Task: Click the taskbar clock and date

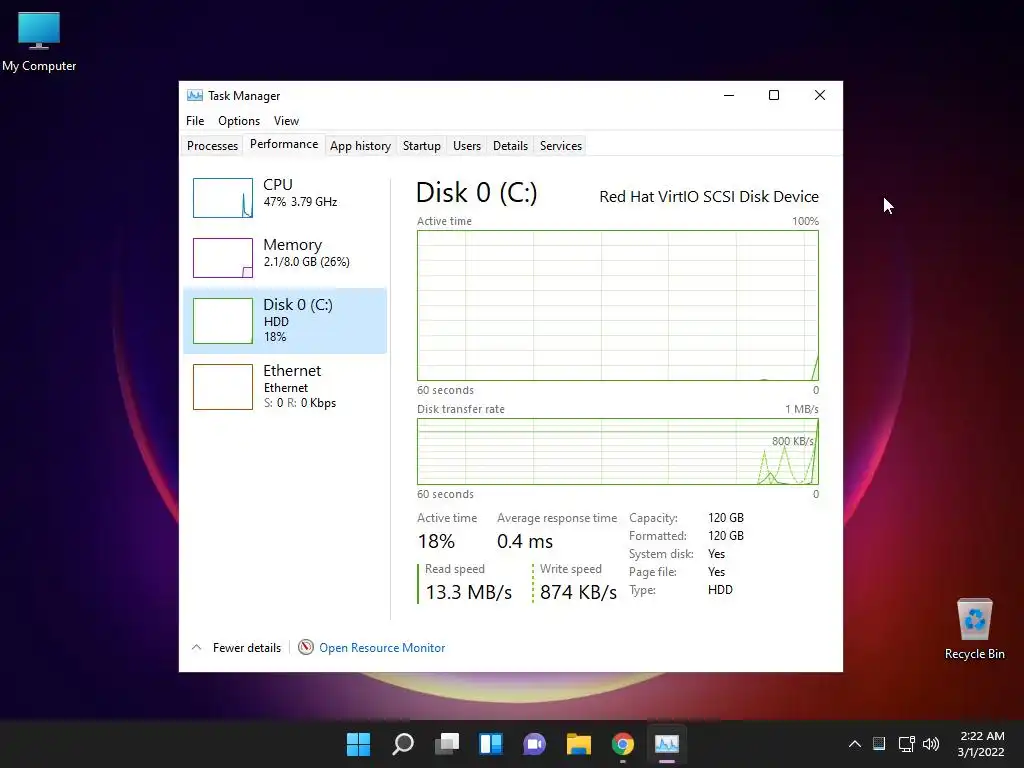Action: click(x=982, y=744)
